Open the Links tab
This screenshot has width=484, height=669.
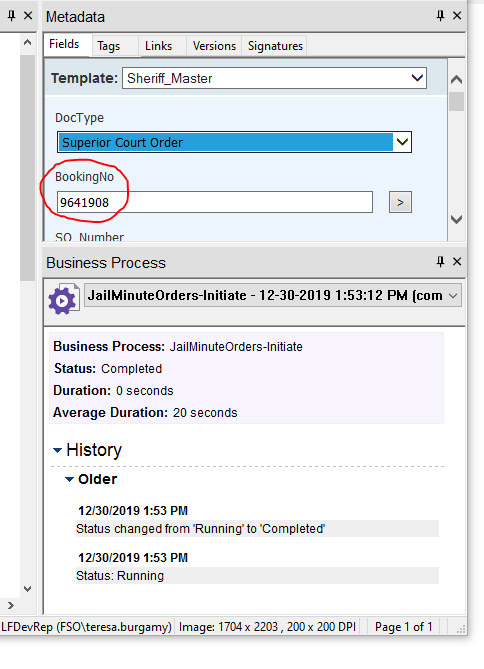tap(158, 46)
